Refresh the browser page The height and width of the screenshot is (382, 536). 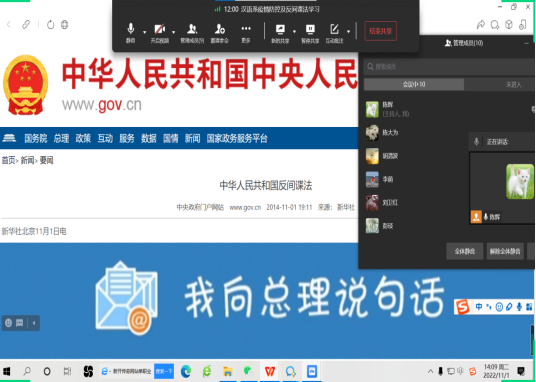pos(51,25)
